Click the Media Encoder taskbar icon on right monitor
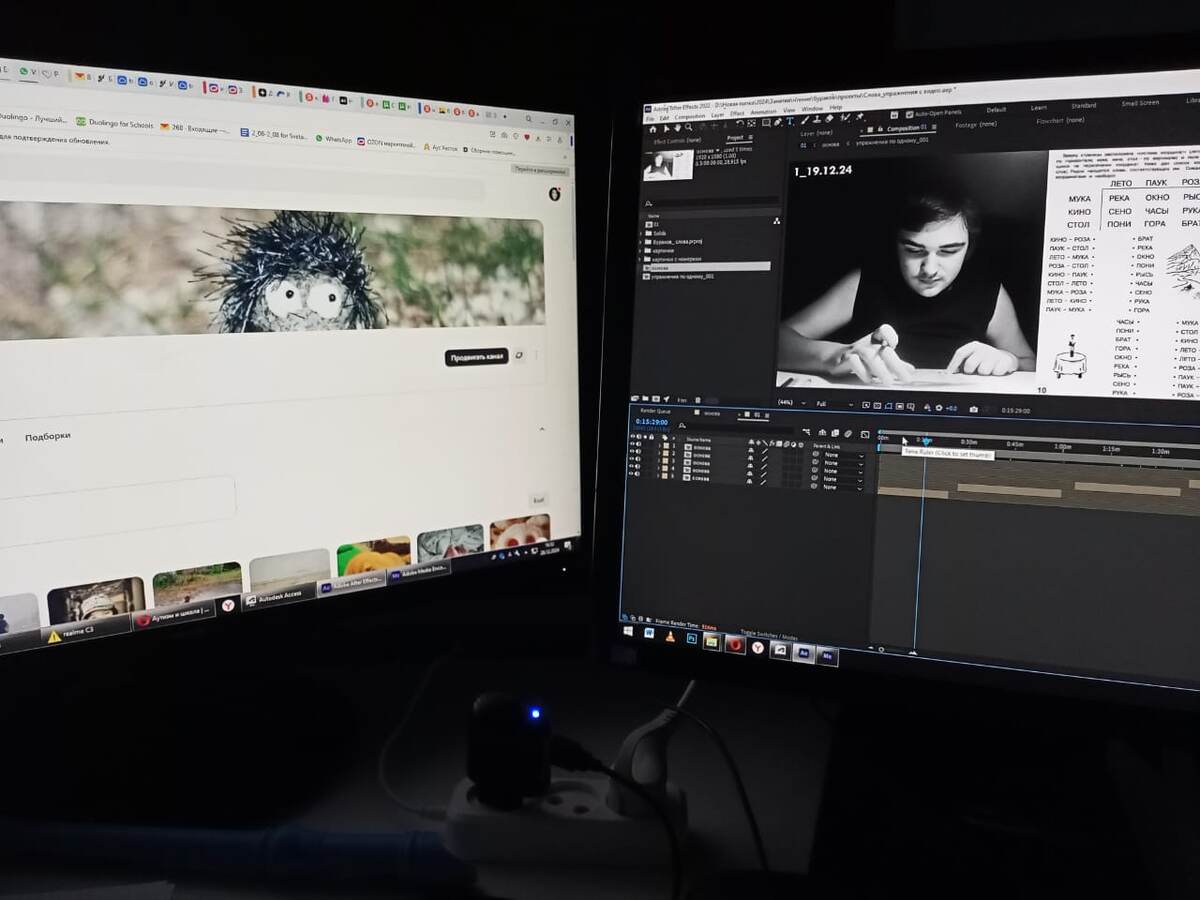The height and width of the screenshot is (900, 1200). click(x=828, y=656)
